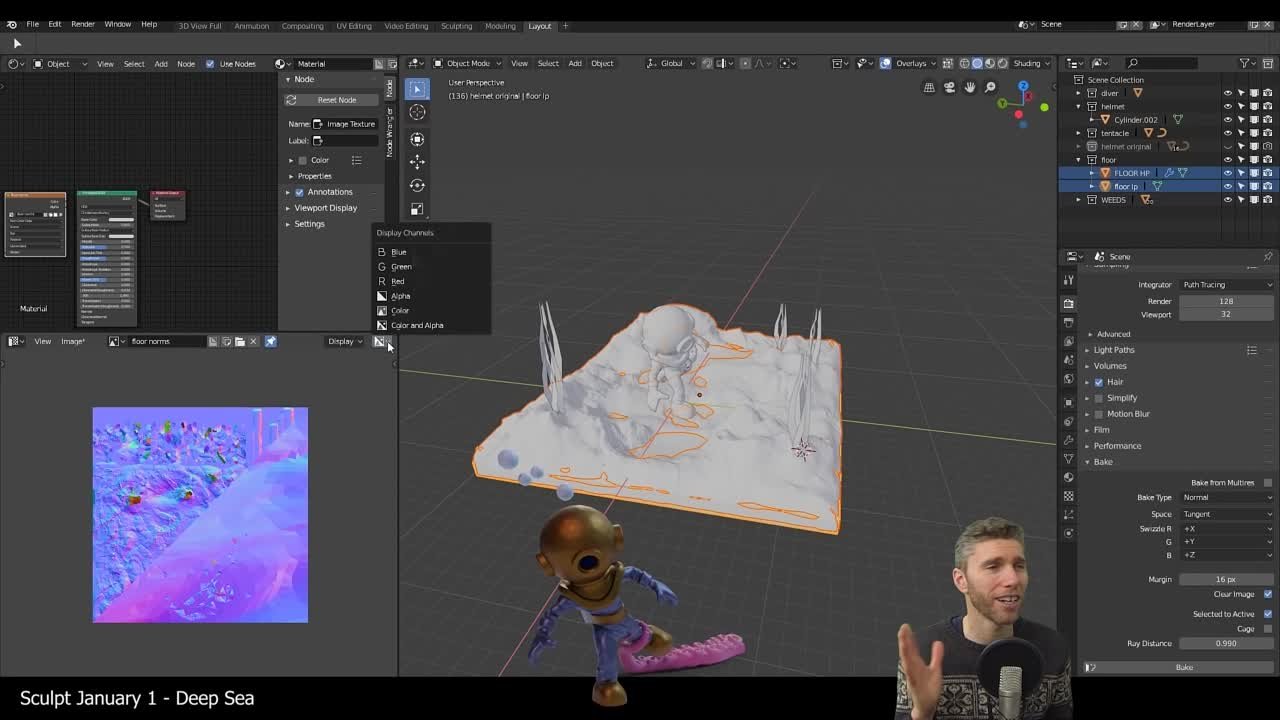Open the Display dropdown in the image editor
The image size is (1280, 720).
(x=344, y=341)
